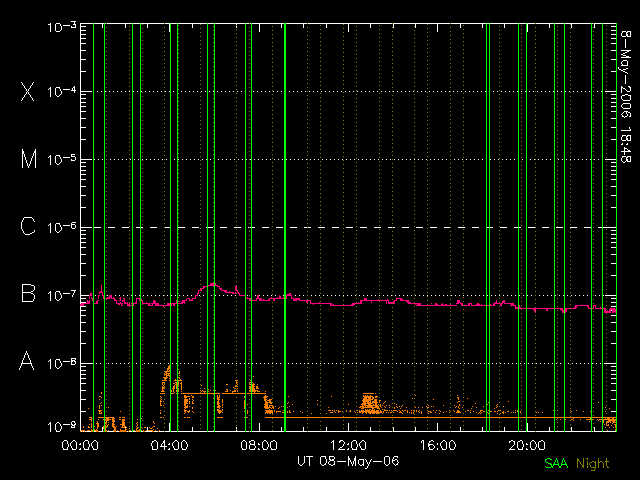Click the Night legend label
Image resolution: width=640 pixels, height=480 pixels.
593,464
